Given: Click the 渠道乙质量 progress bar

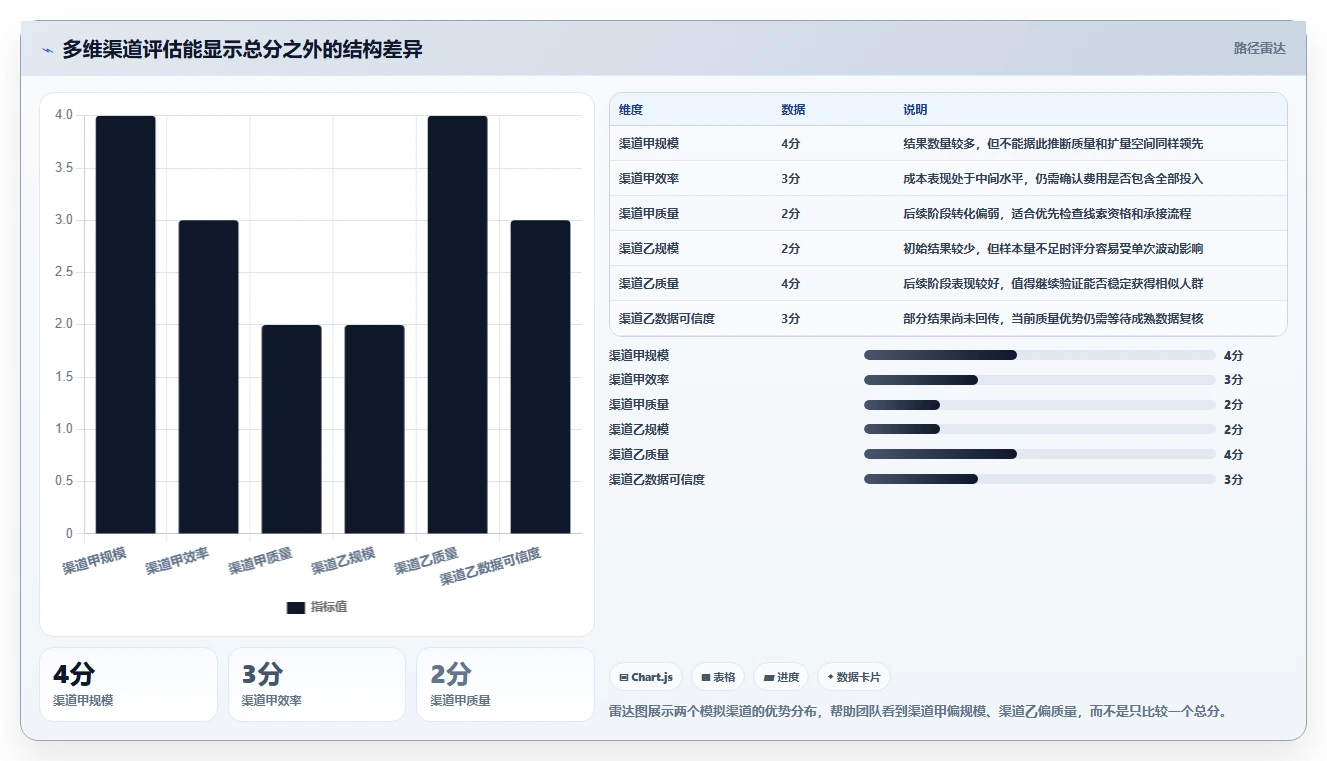Looking at the screenshot, I should click(x=1040, y=455).
